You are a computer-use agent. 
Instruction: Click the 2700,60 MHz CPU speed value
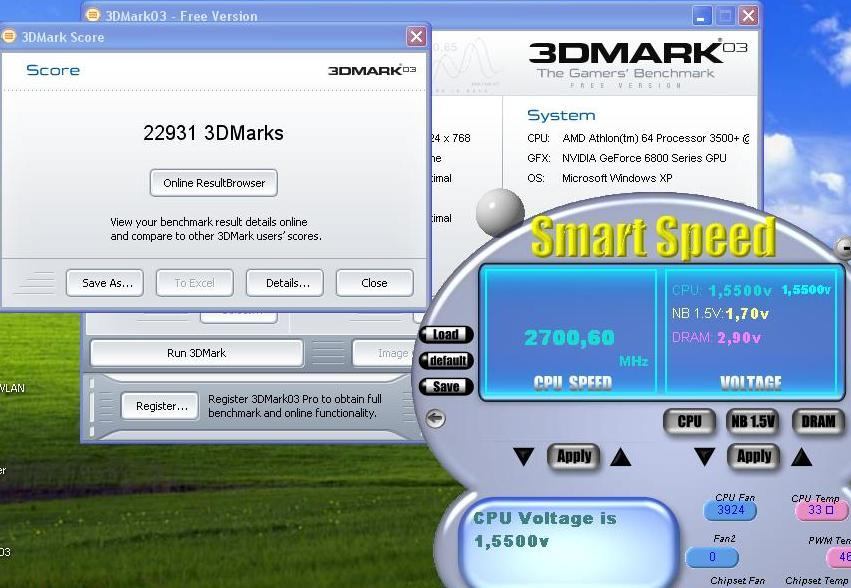point(569,338)
